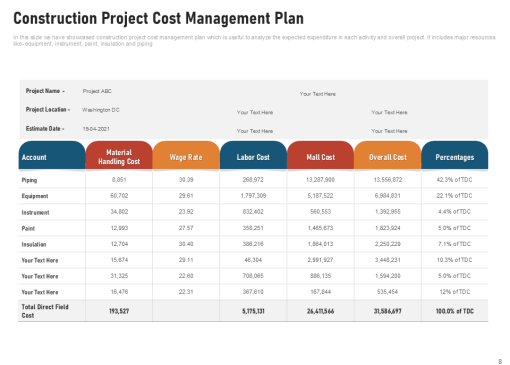Select the Washington DC location text

101,110
